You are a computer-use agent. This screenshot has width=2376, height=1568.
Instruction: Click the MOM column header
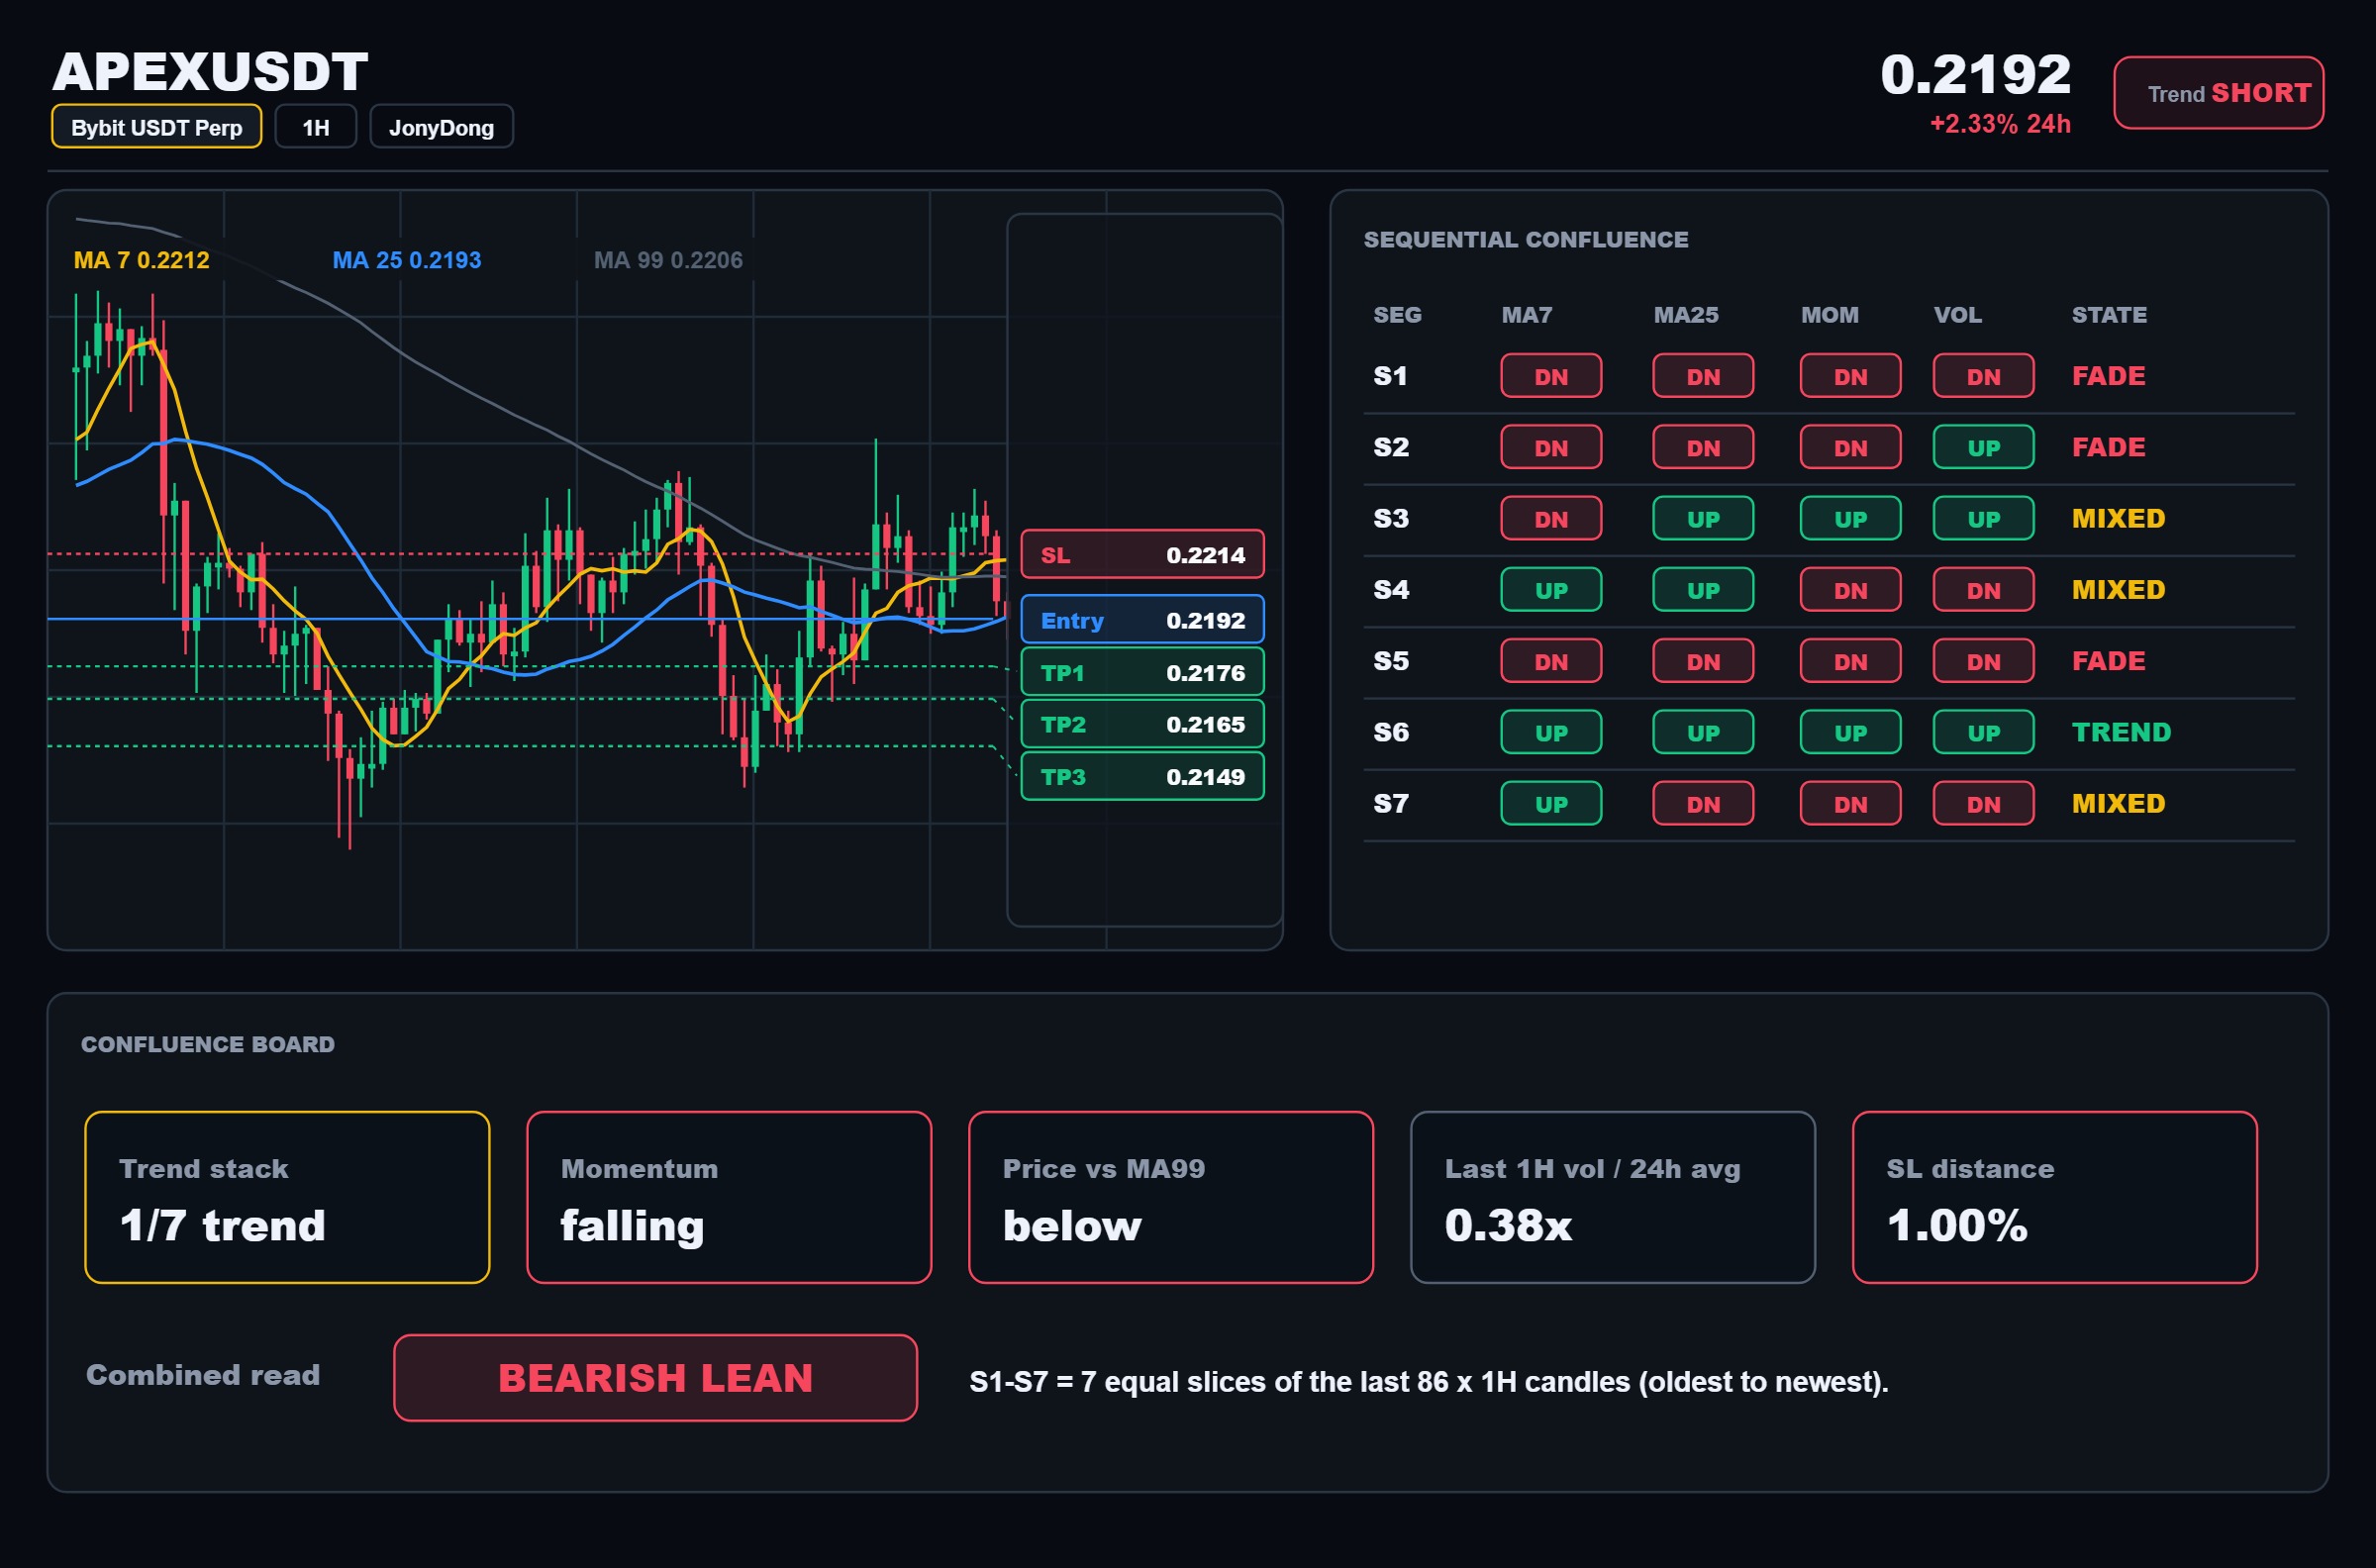[1829, 315]
